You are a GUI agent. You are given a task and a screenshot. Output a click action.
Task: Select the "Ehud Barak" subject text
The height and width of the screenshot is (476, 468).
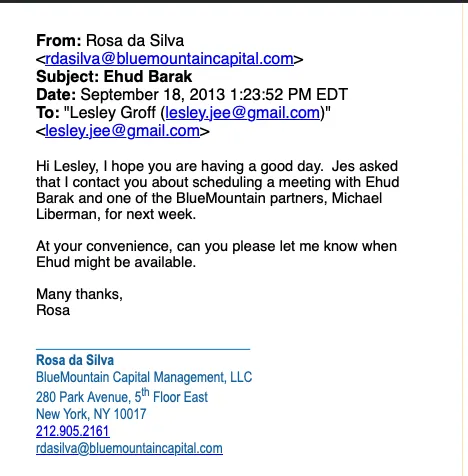click(148, 77)
